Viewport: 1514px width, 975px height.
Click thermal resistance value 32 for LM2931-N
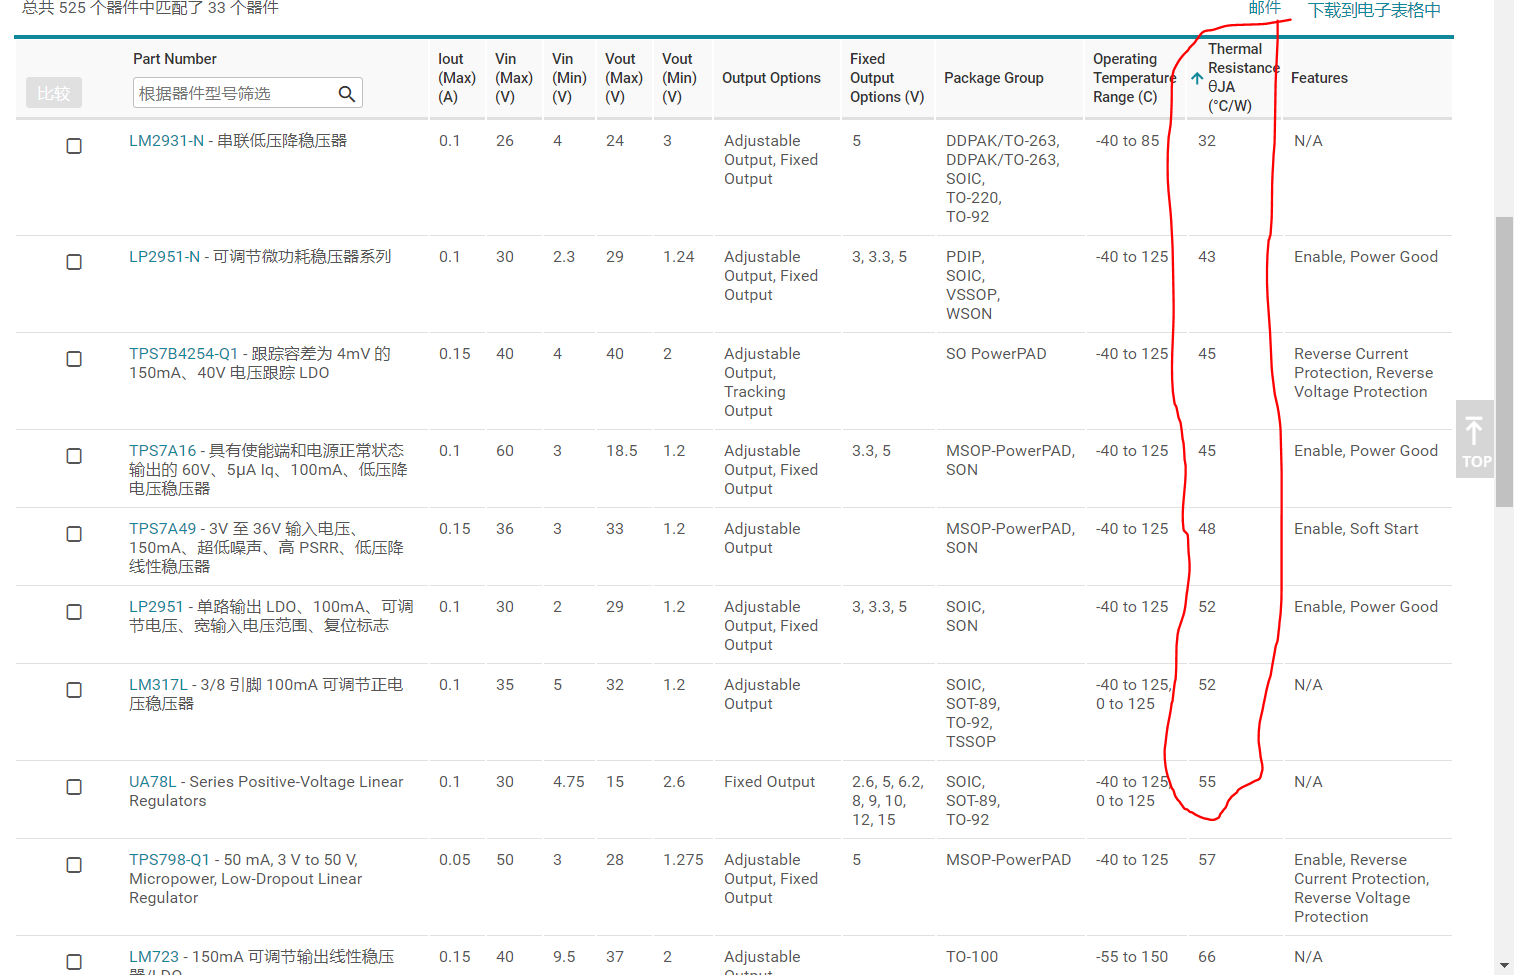1207,141
